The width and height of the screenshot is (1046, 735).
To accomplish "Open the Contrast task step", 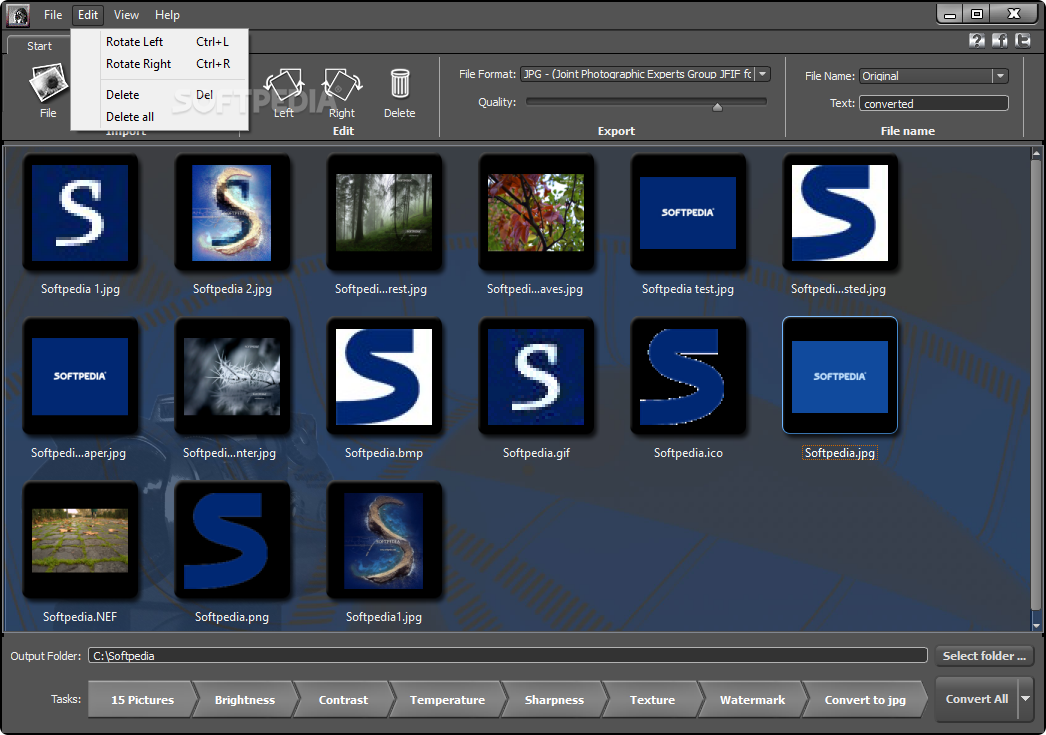I will click(343, 700).
